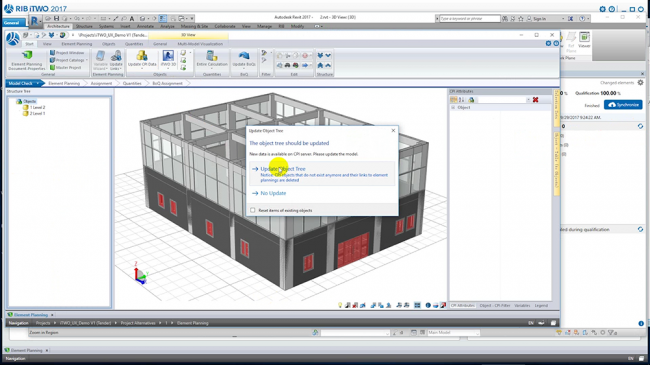Click the light bulb icon below 3D view
This screenshot has height=365, width=650.
pyautogui.click(x=340, y=305)
